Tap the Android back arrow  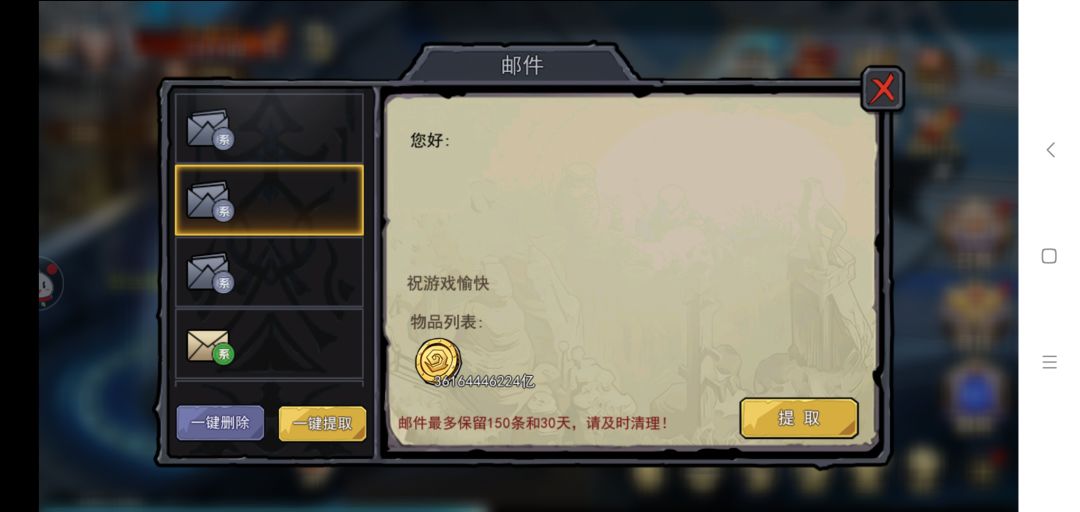point(1050,150)
